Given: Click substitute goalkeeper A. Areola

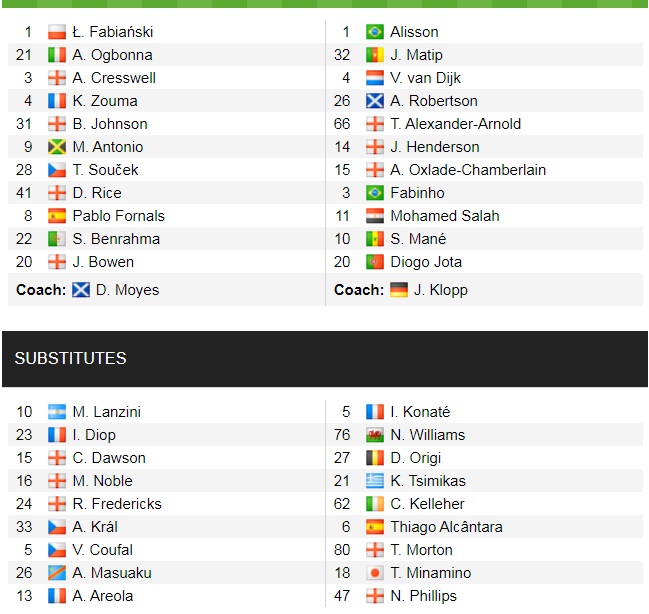Looking at the screenshot, I should [x=103, y=596].
